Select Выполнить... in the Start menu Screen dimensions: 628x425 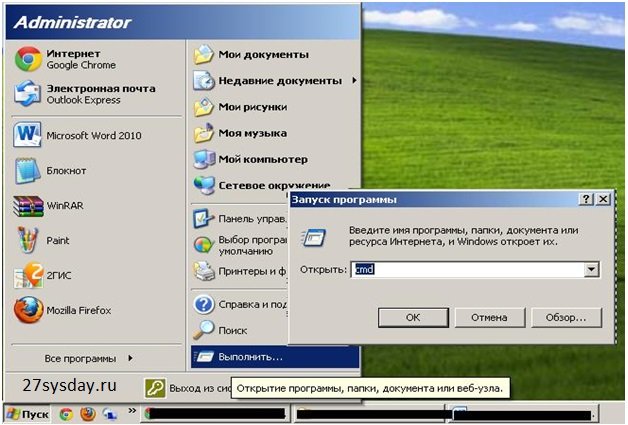(x=251, y=356)
